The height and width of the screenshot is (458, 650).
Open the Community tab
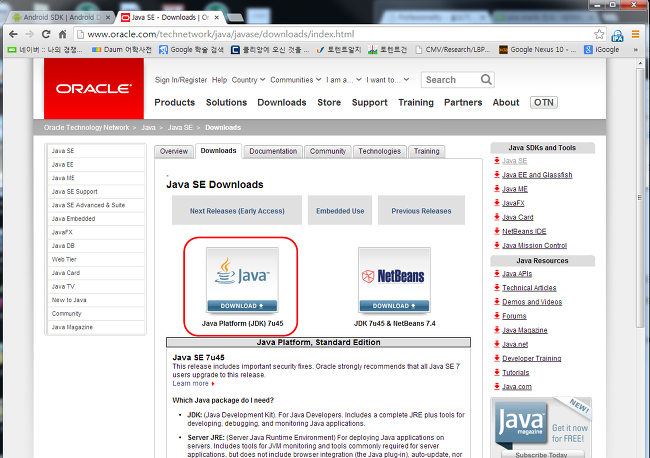coord(327,151)
